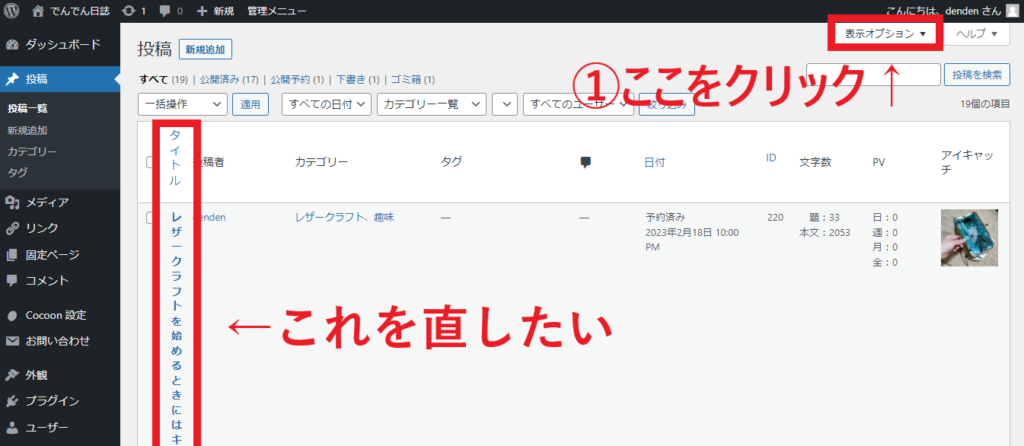Click the post's featured image thumbnail

969,238
